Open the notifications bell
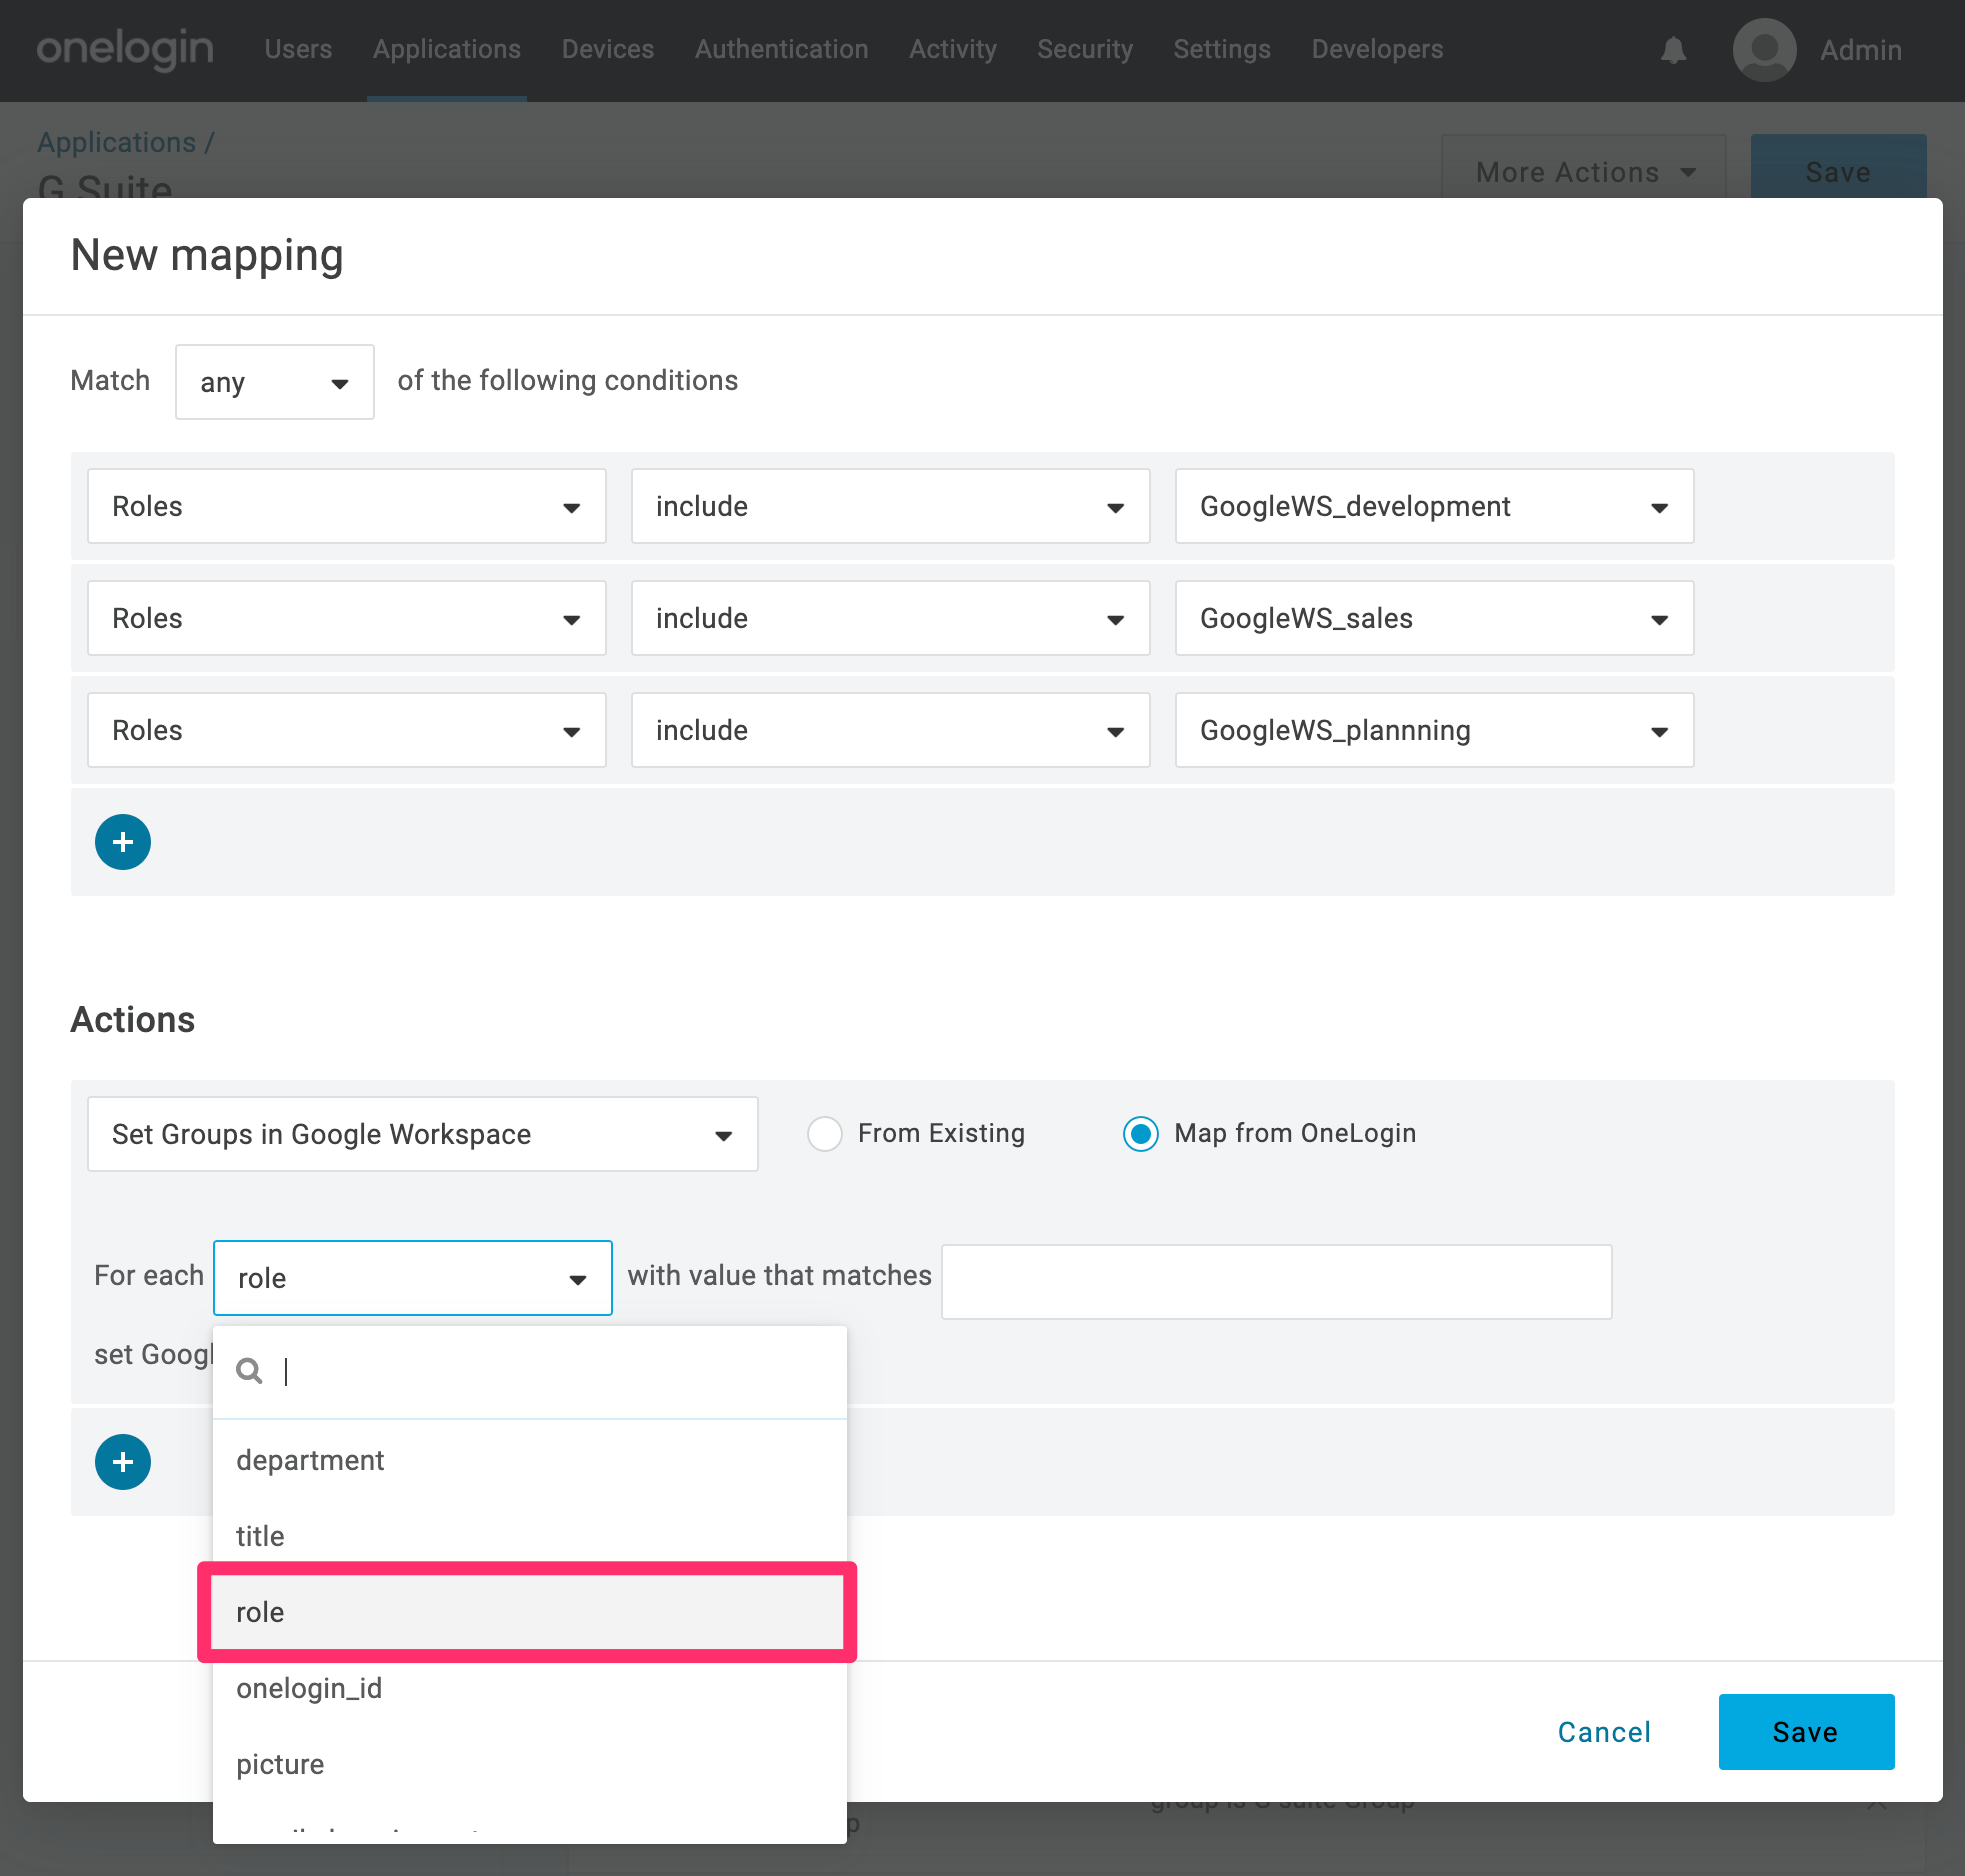 (x=1674, y=50)
